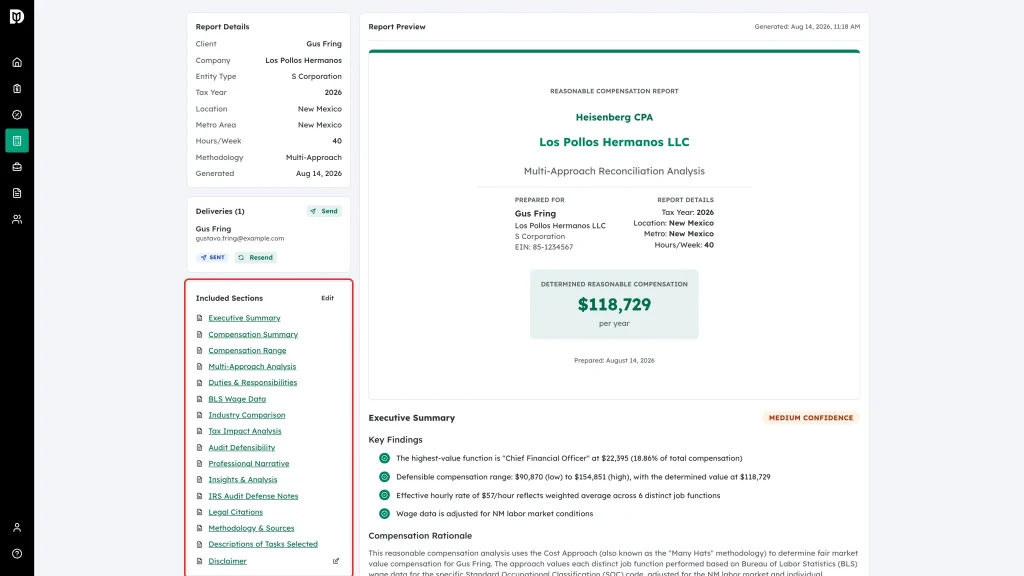Image resolution: width=1024 pixels, height=576 pixels.
Task: Click the Prepared: August 14, 2026 text
Action: coord(614,360)
